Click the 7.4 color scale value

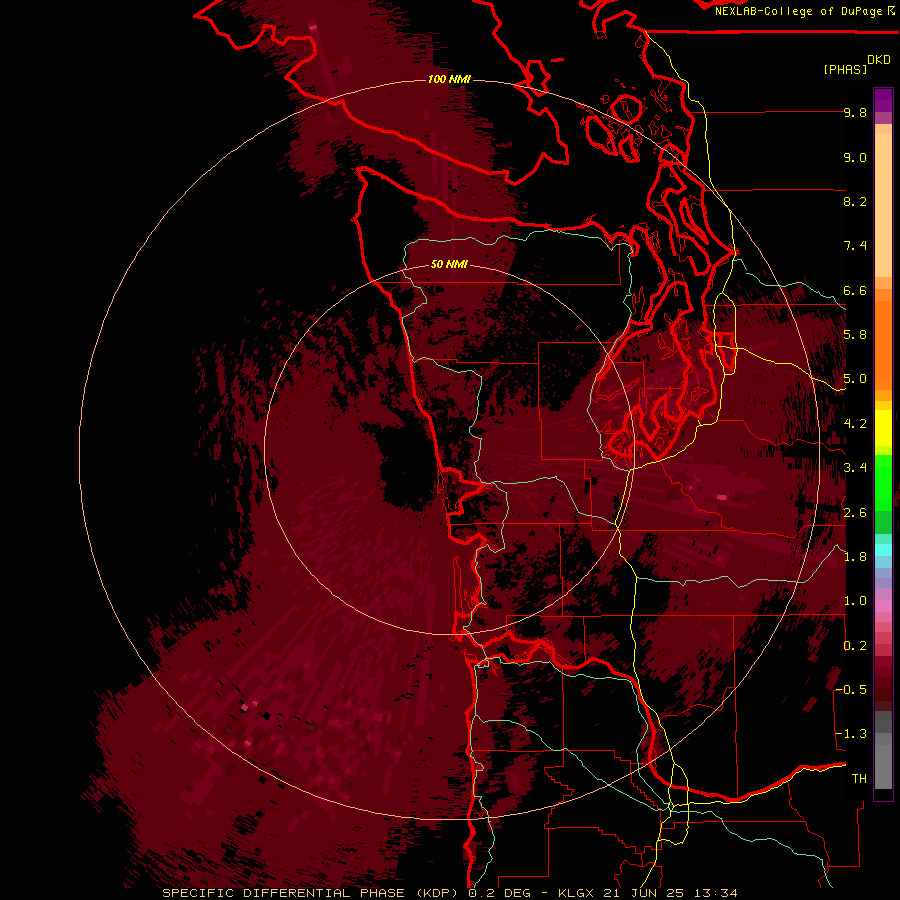[855, 246]
